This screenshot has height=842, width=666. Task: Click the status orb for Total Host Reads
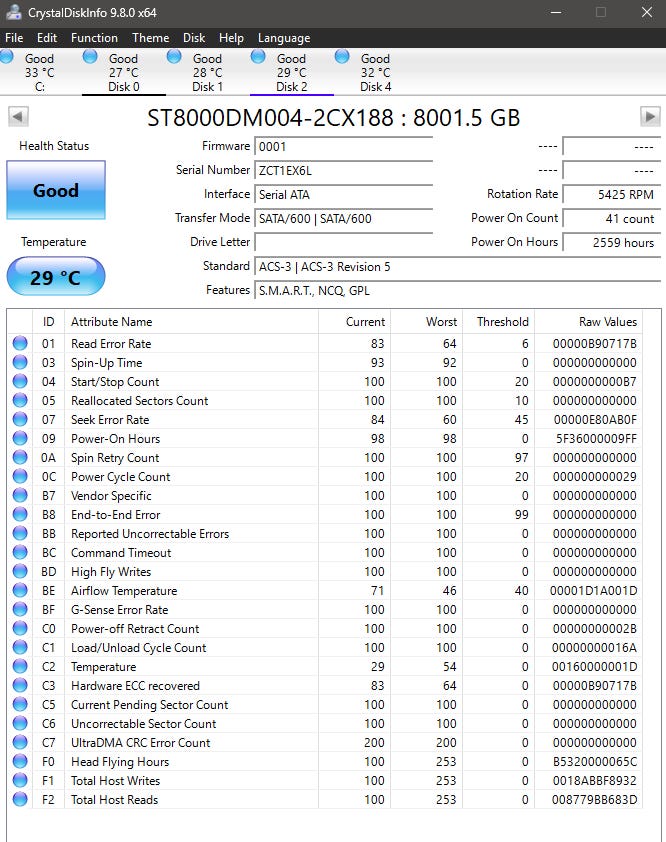(20, 799)
